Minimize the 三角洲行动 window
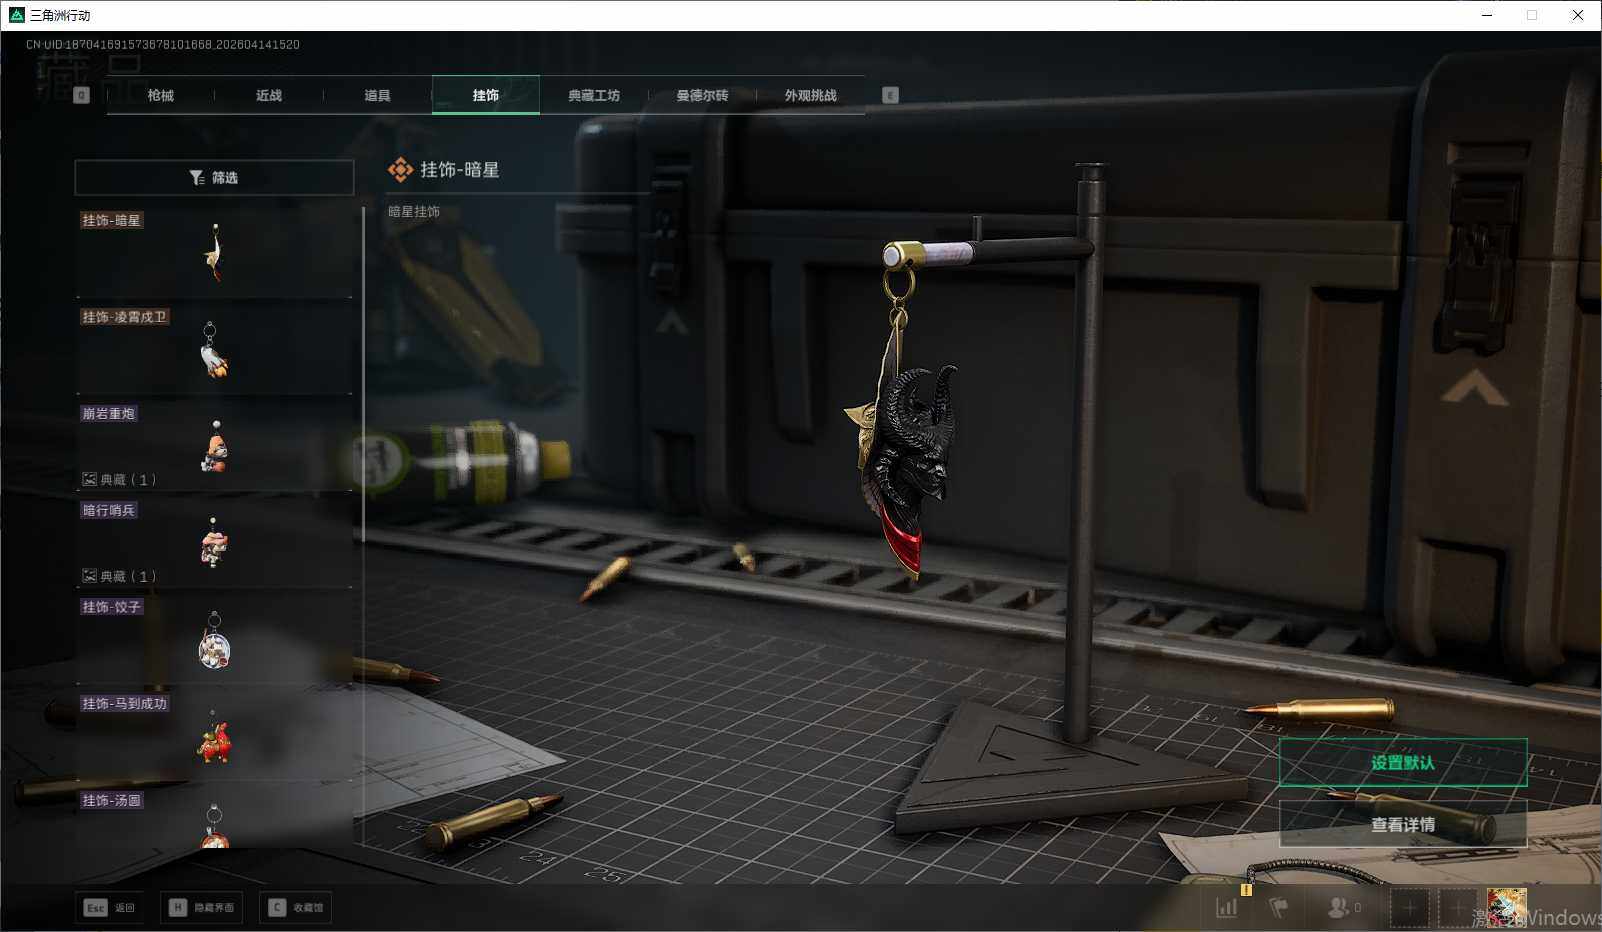The height and width of the screenshot is (932, 1602). pos(1487,15)
